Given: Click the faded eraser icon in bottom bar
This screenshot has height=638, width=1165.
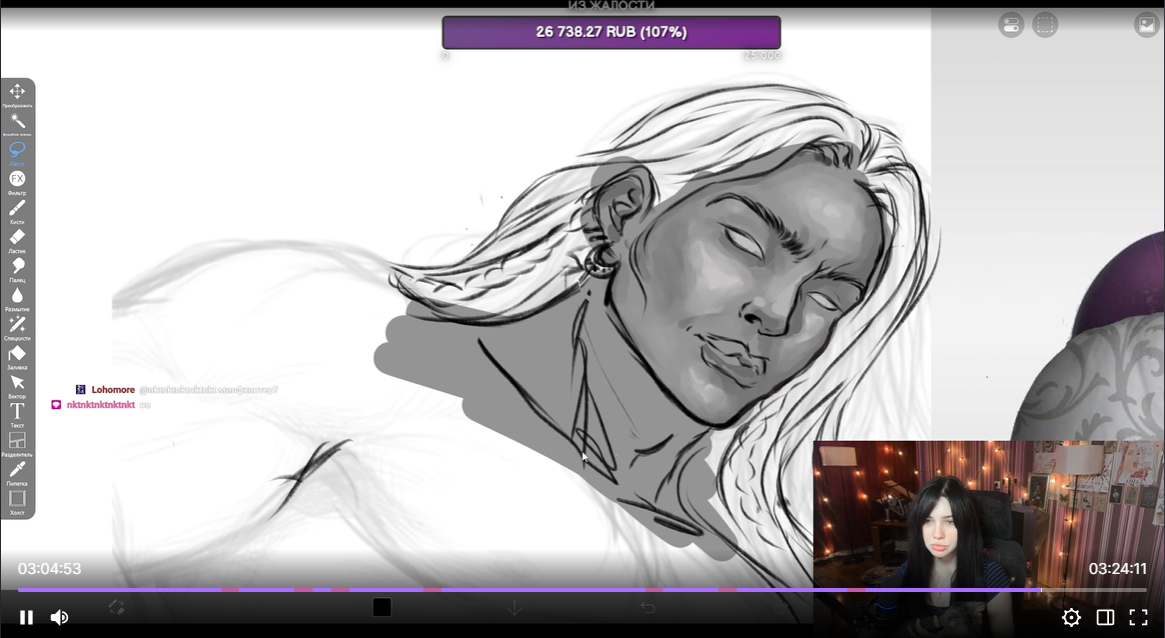Looking at the screenshot, I should (x=117, y=607).
